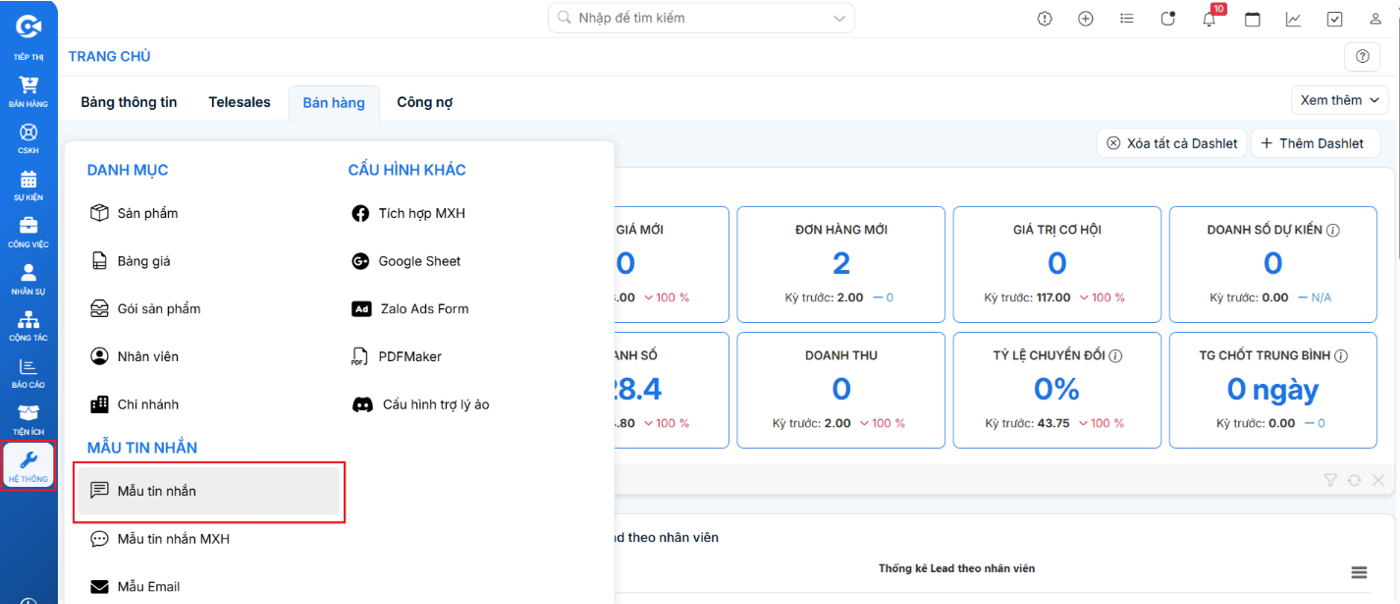
Task: Open the line chart icon in header
Action: [x=1293, y=18]
